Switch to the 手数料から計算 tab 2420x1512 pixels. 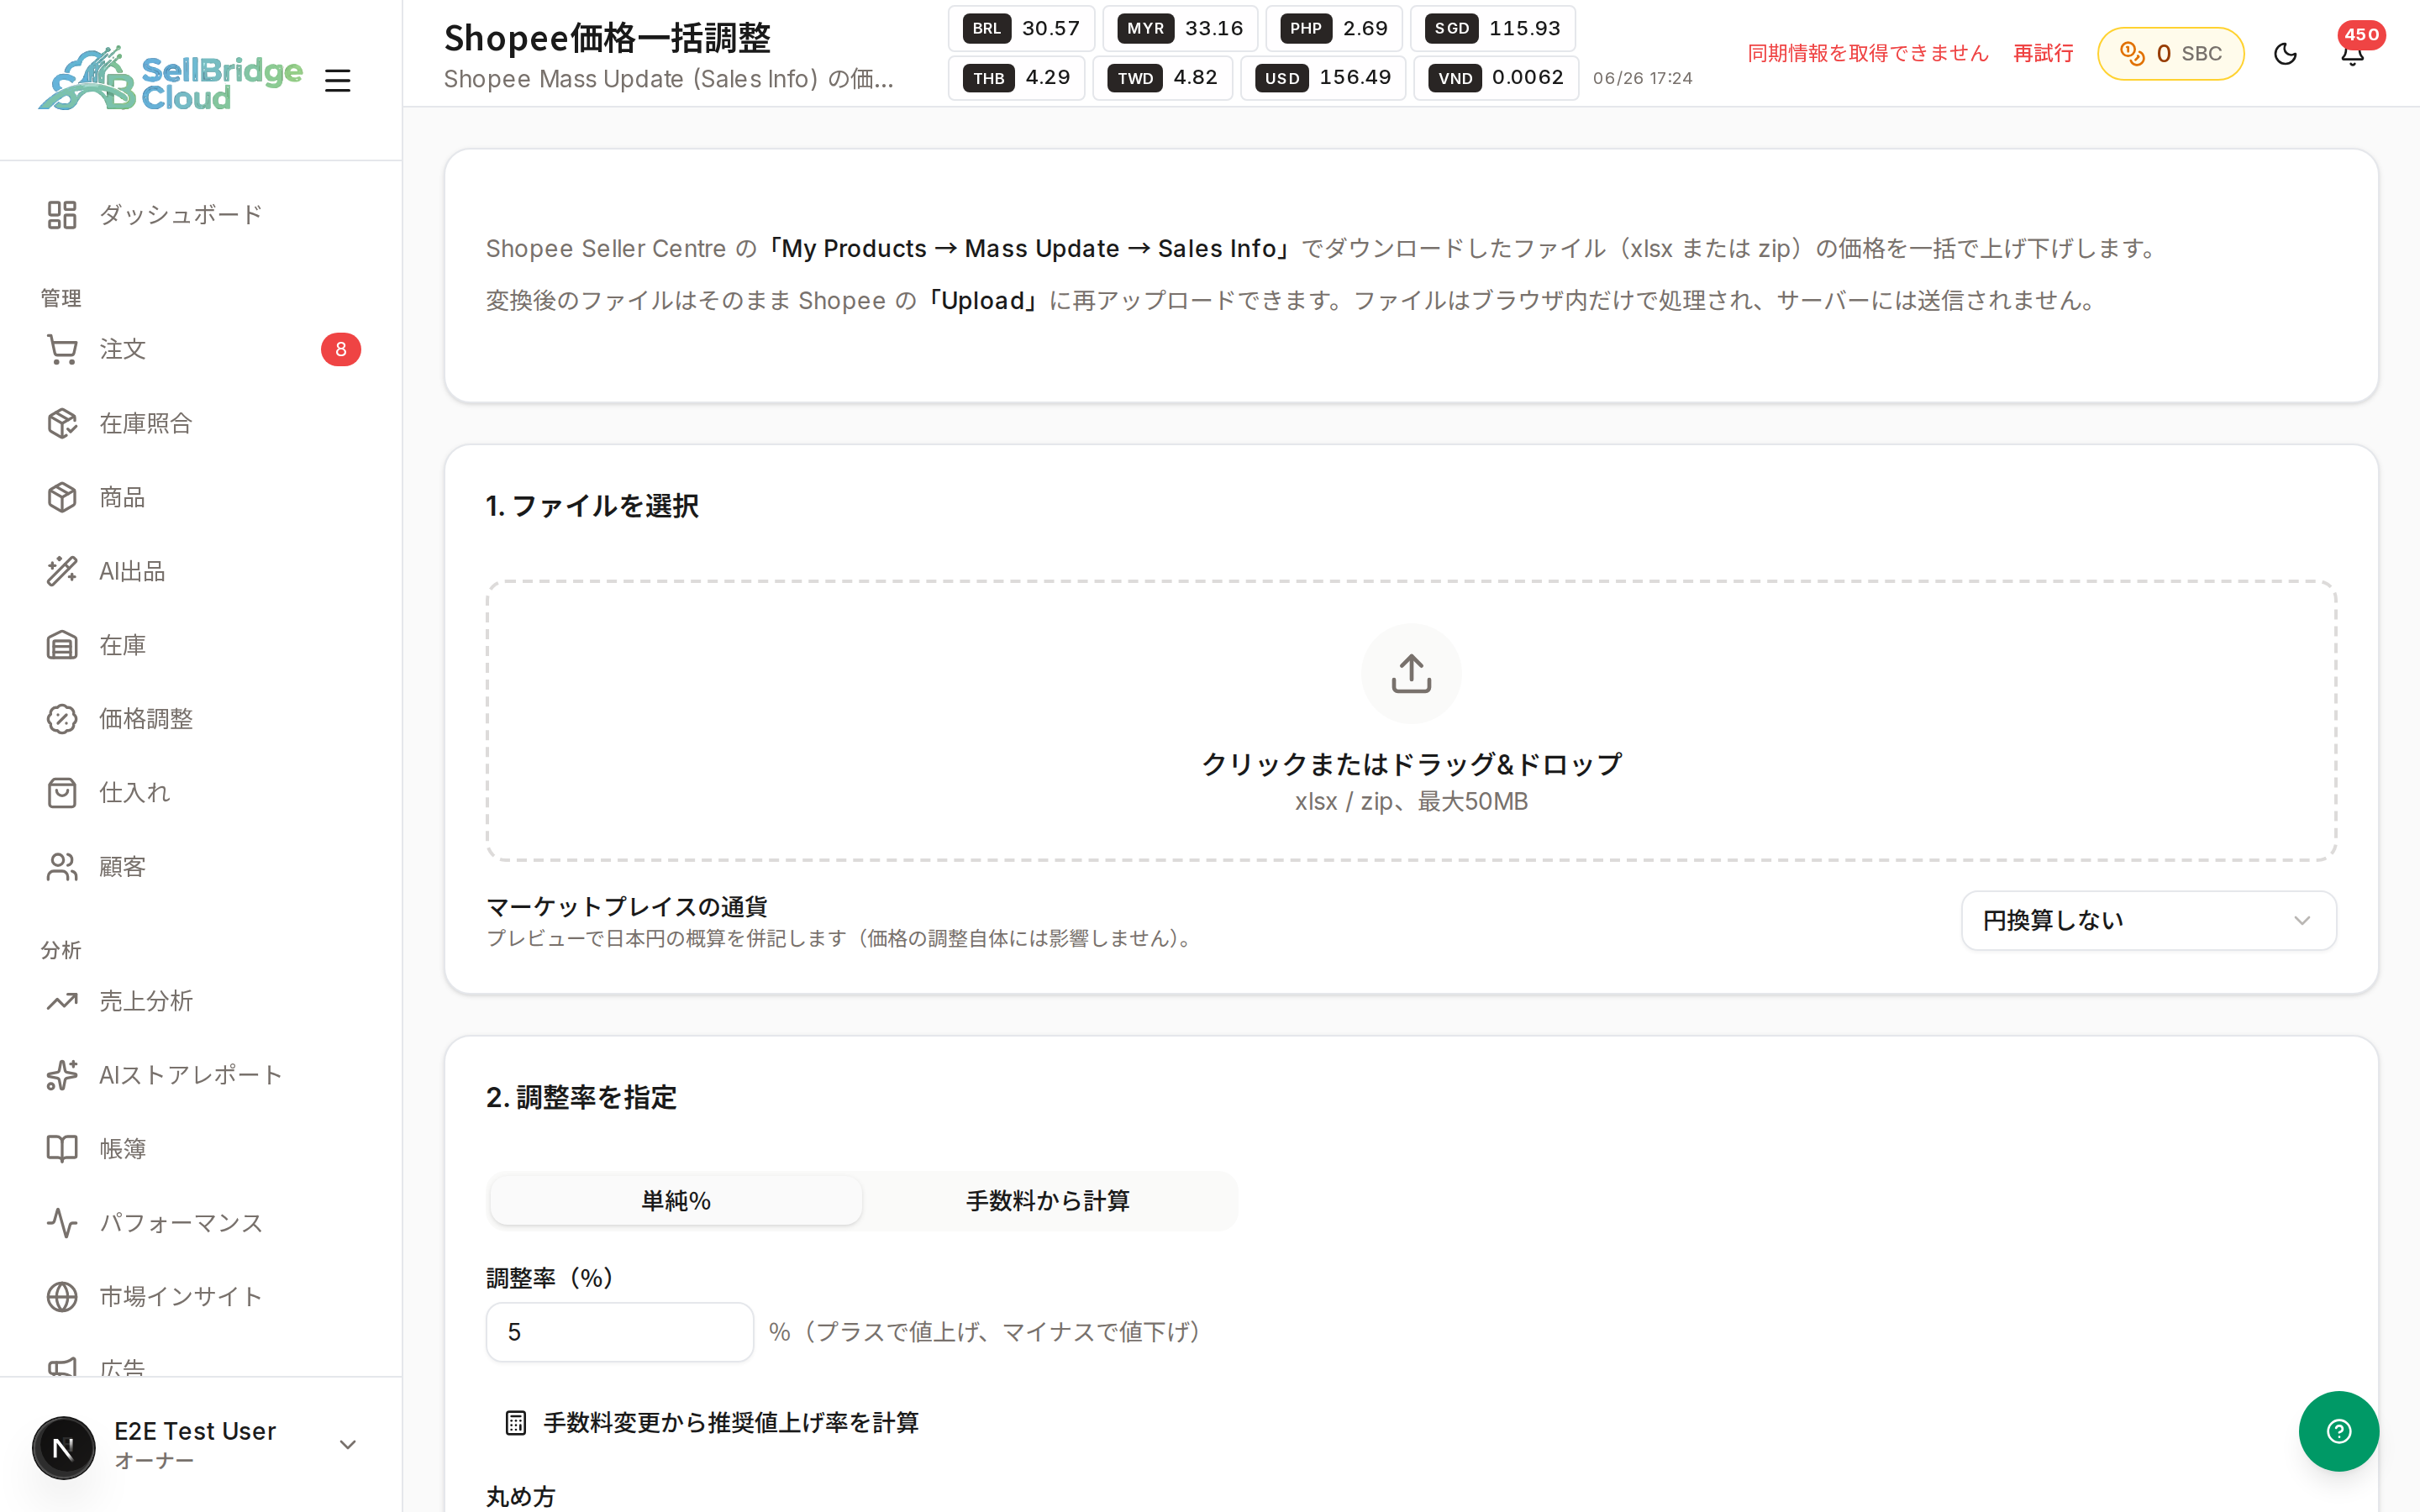1048,1201
